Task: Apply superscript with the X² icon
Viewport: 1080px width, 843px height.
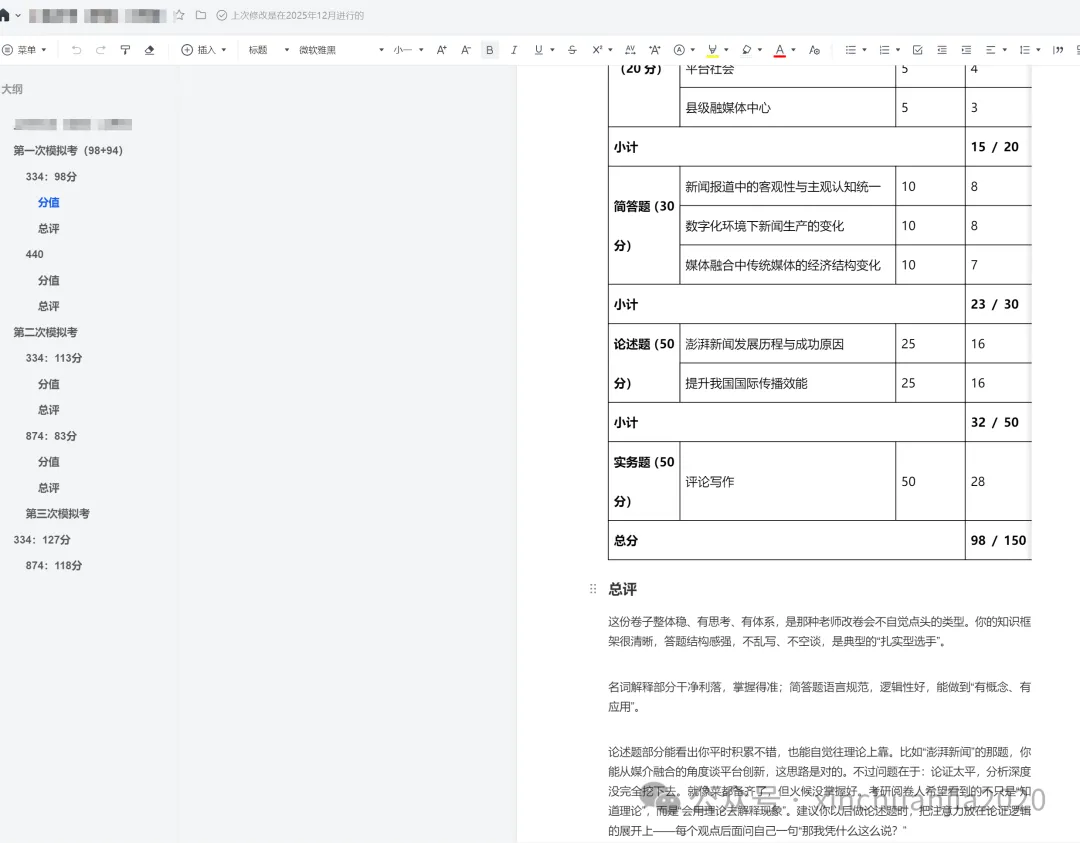Action: pos(597,50)
